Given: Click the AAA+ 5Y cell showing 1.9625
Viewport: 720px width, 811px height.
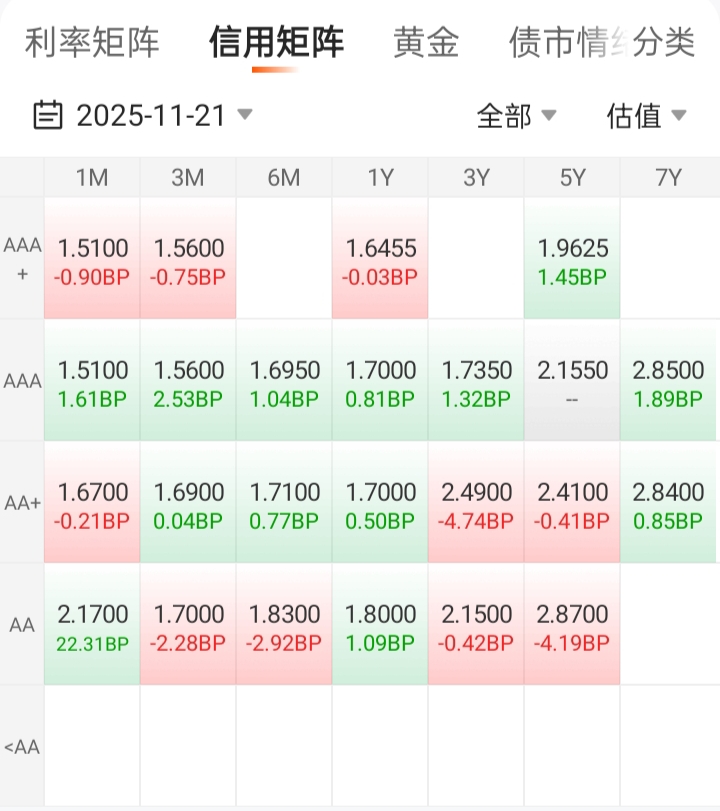Looking at the screenshot, I should pyautogui.click(x=572, y=259).
